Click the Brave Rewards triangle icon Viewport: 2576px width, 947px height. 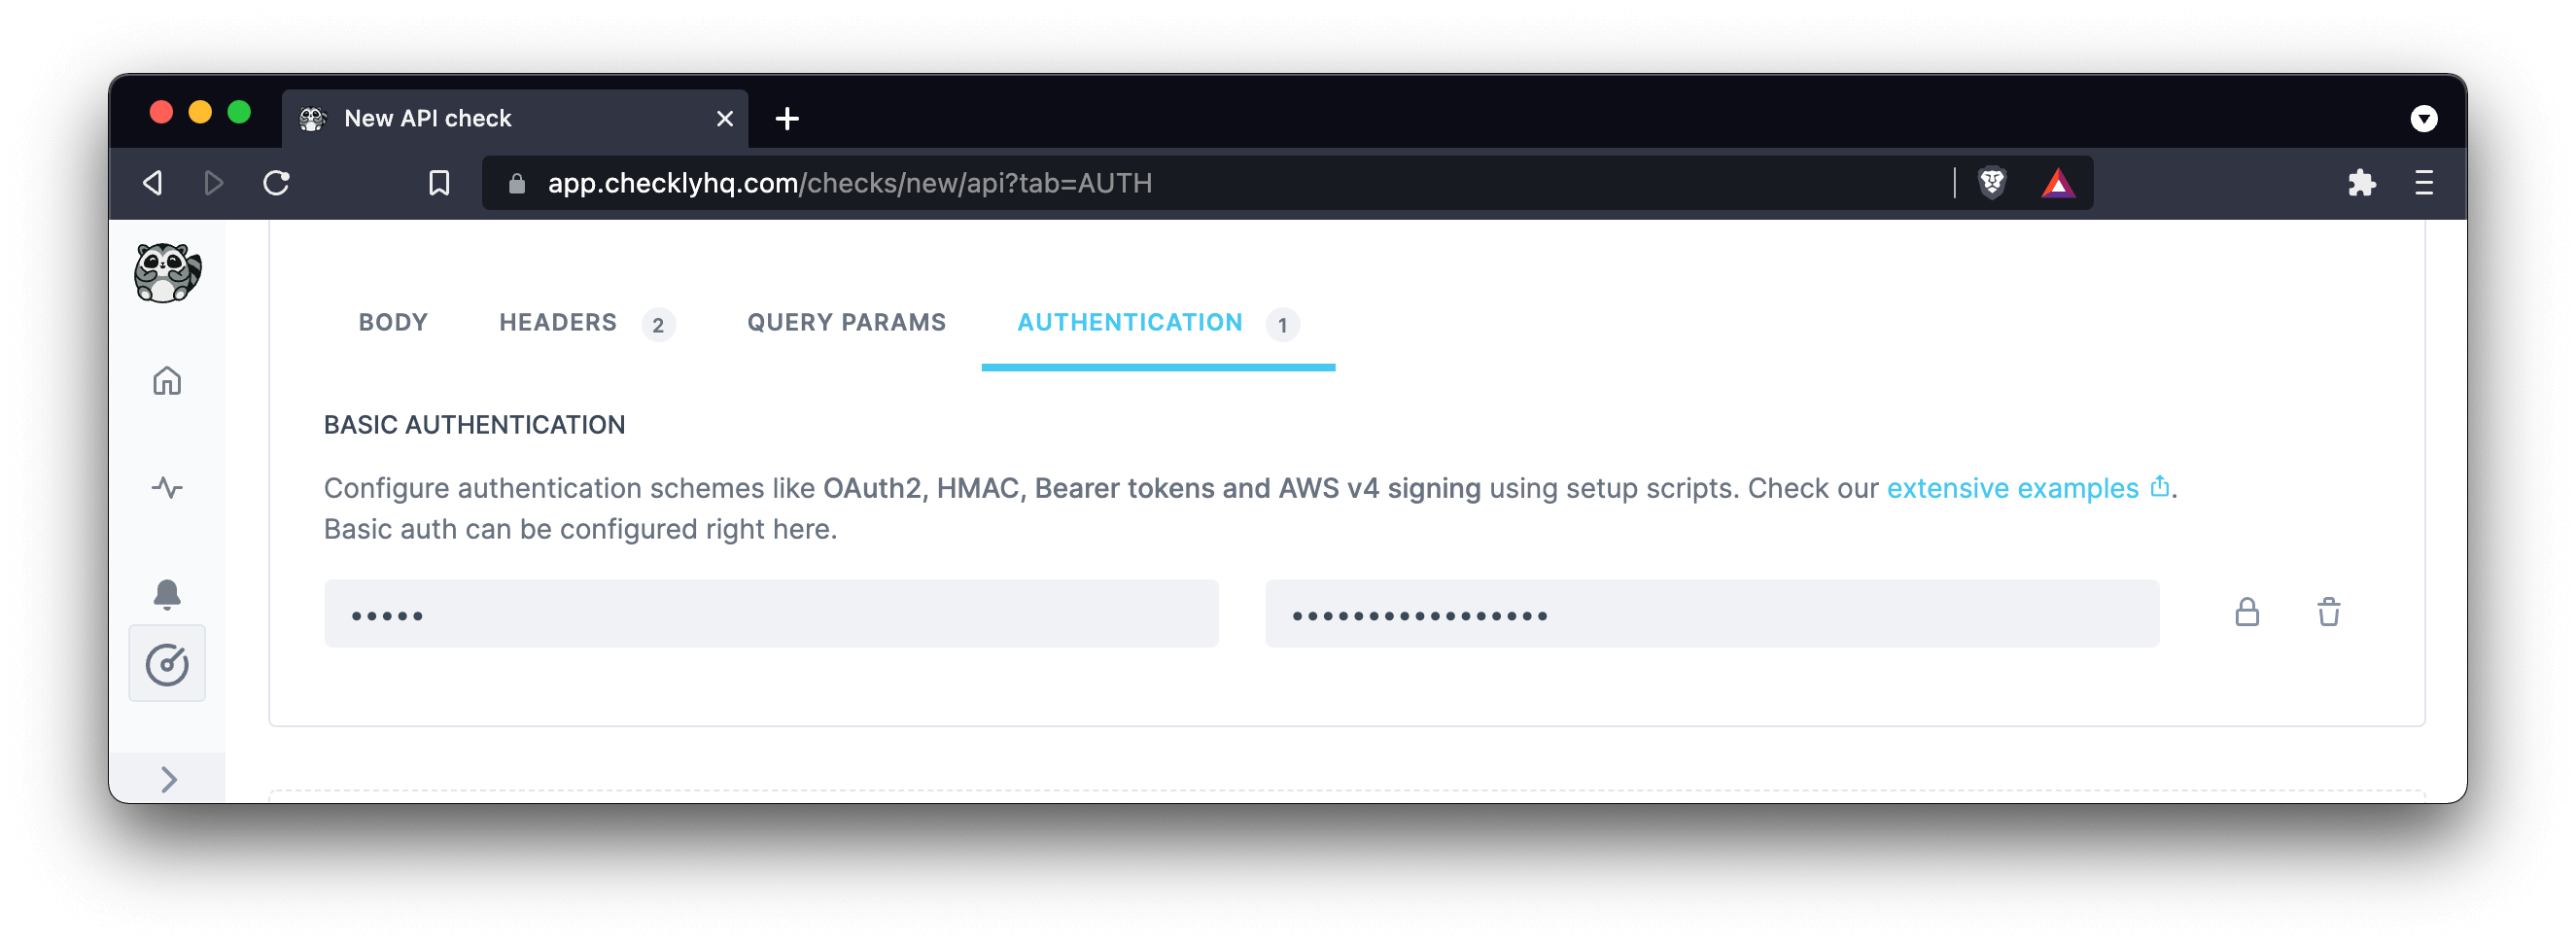coord(2057,183)
